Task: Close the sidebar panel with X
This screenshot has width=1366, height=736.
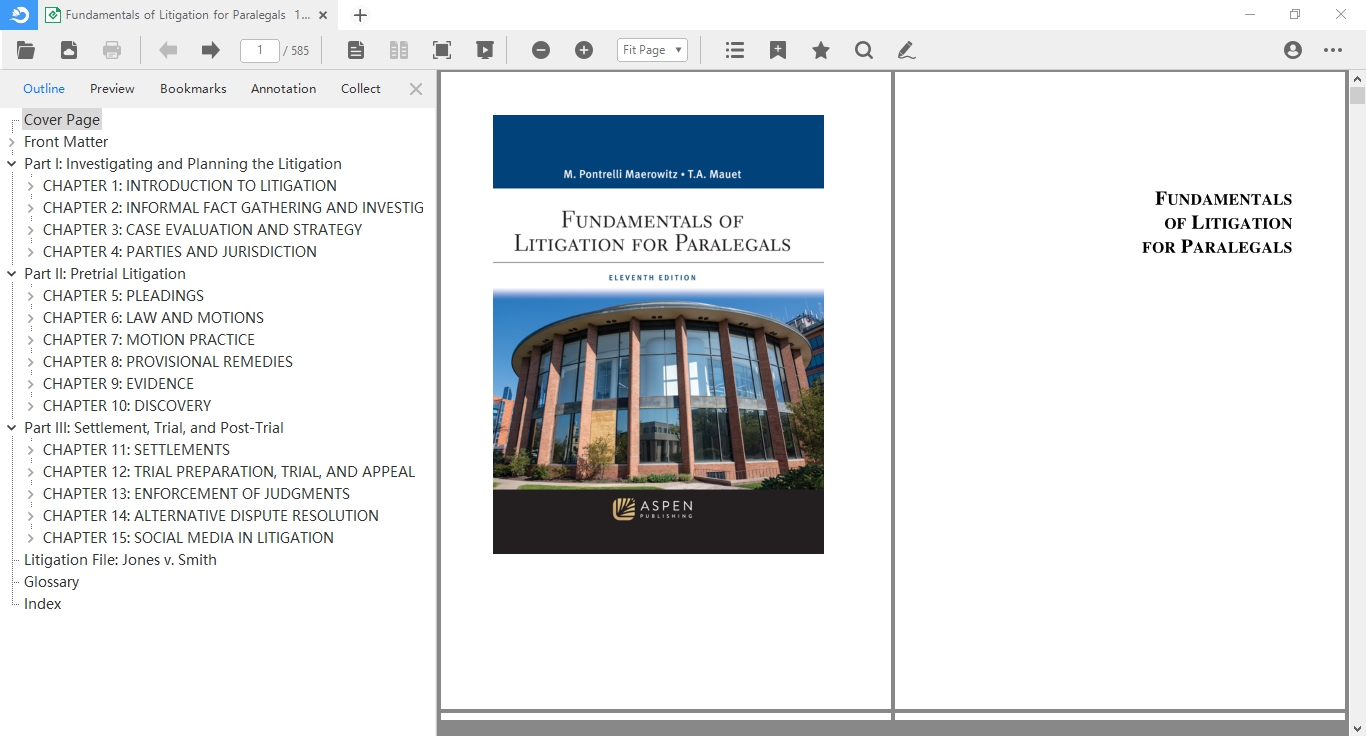Action: tap(416, 89)
